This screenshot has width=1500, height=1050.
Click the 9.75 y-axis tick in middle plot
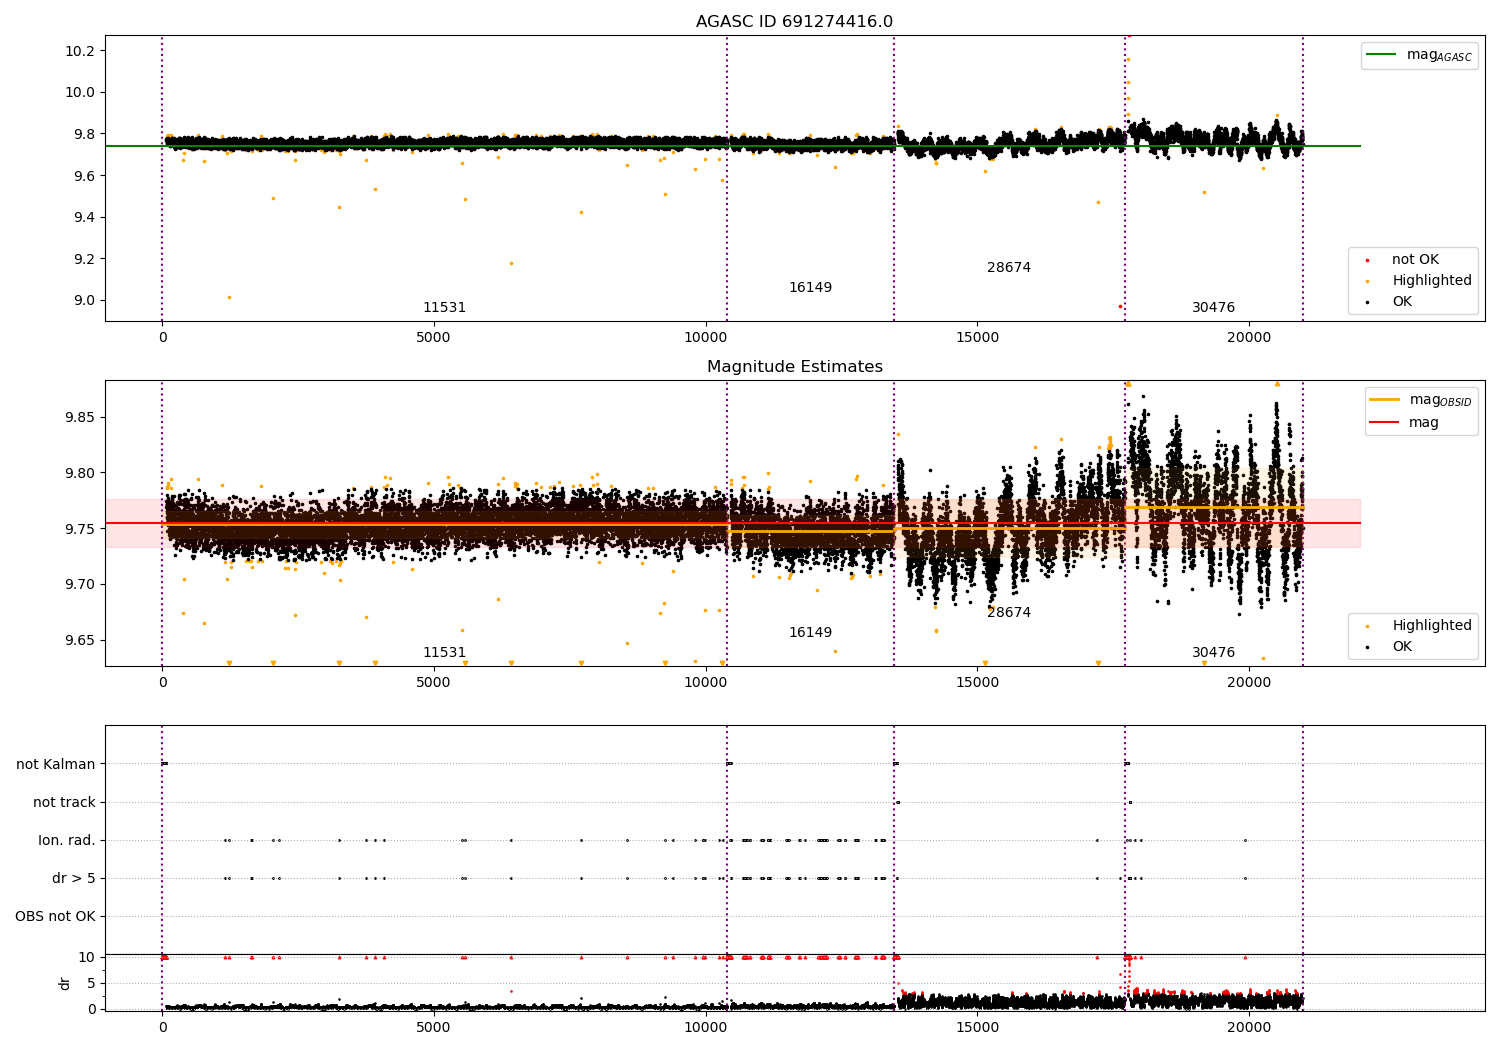tap(79, 529)
